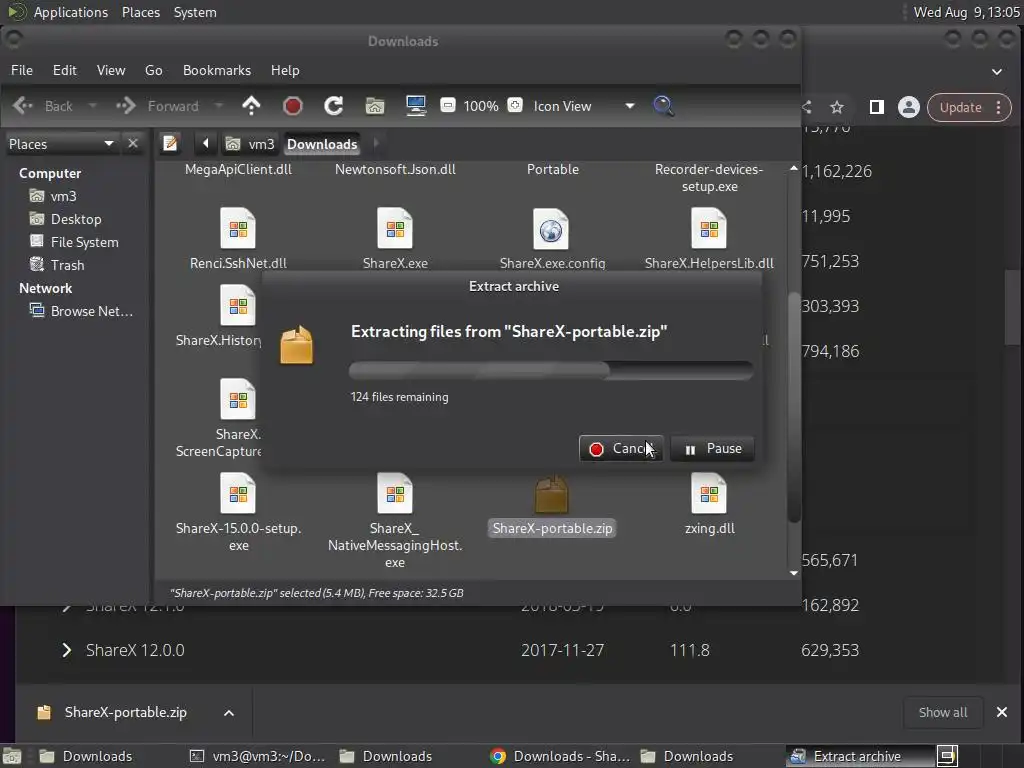Image resolution: width=1024 pixels, height=768 pixels.
Task: Select the ShareX.exe.config file icon
Action: point(551,229)
